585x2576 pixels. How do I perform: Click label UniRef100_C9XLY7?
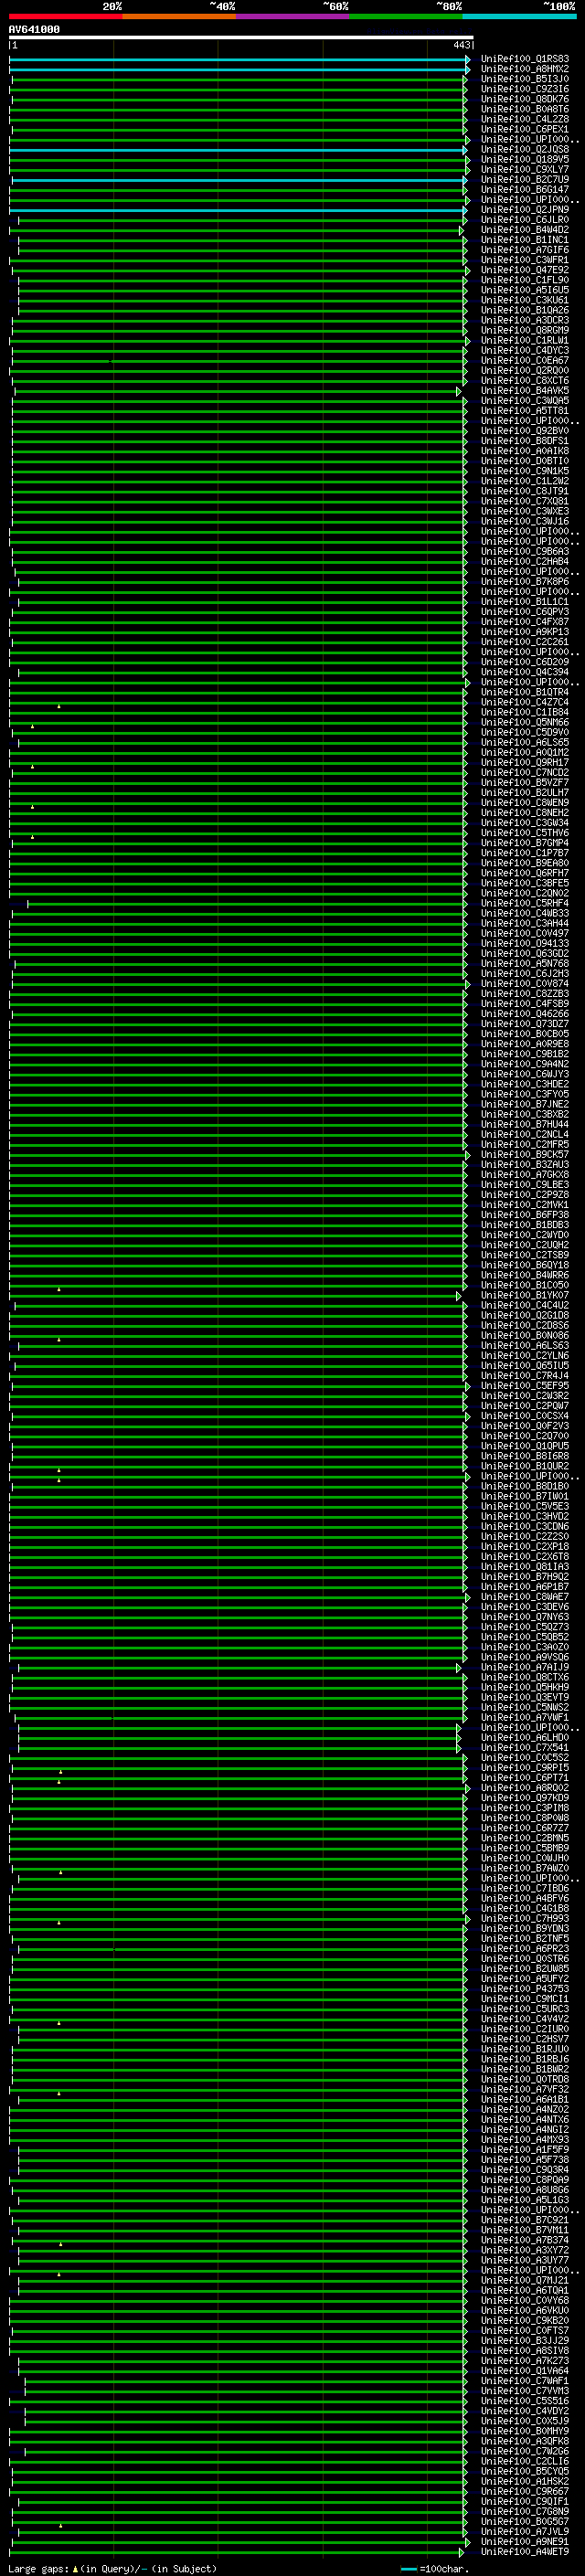[525, 170]
